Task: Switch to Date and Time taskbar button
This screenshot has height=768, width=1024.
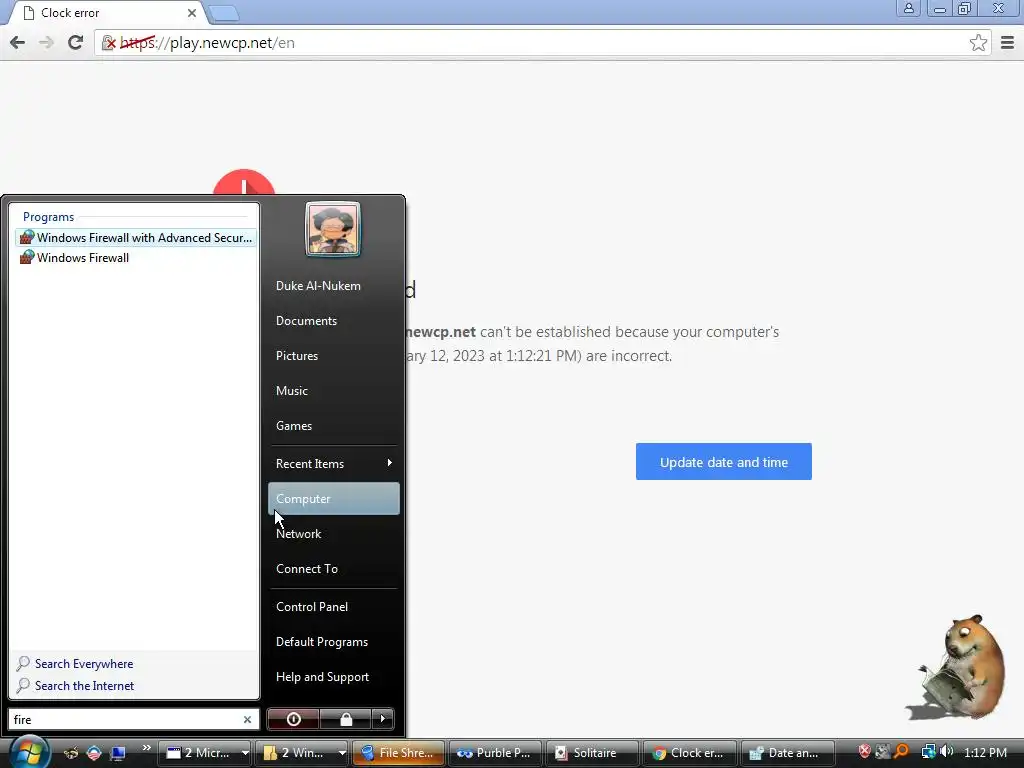Action: pos(788,753)
